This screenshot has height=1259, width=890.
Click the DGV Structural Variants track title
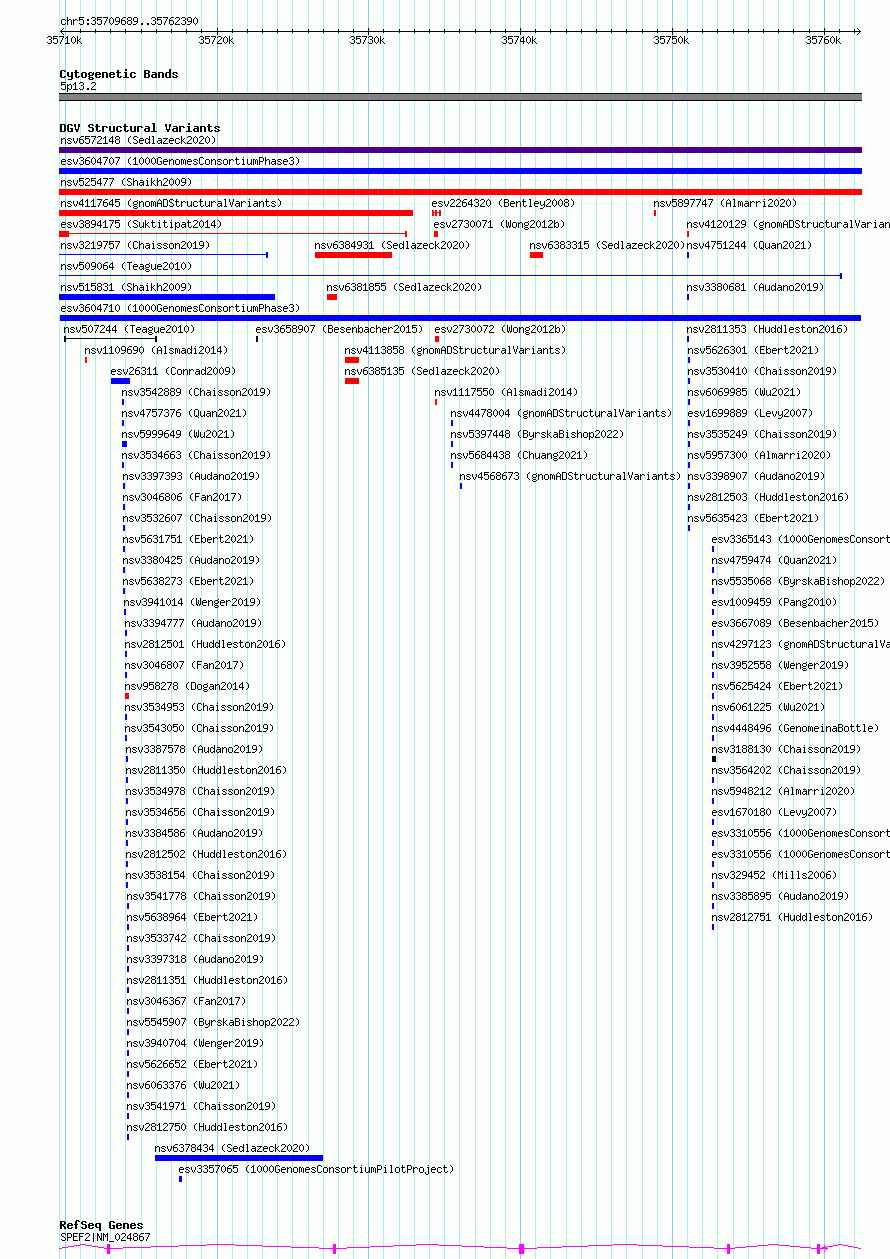click(x=140, y=128)
